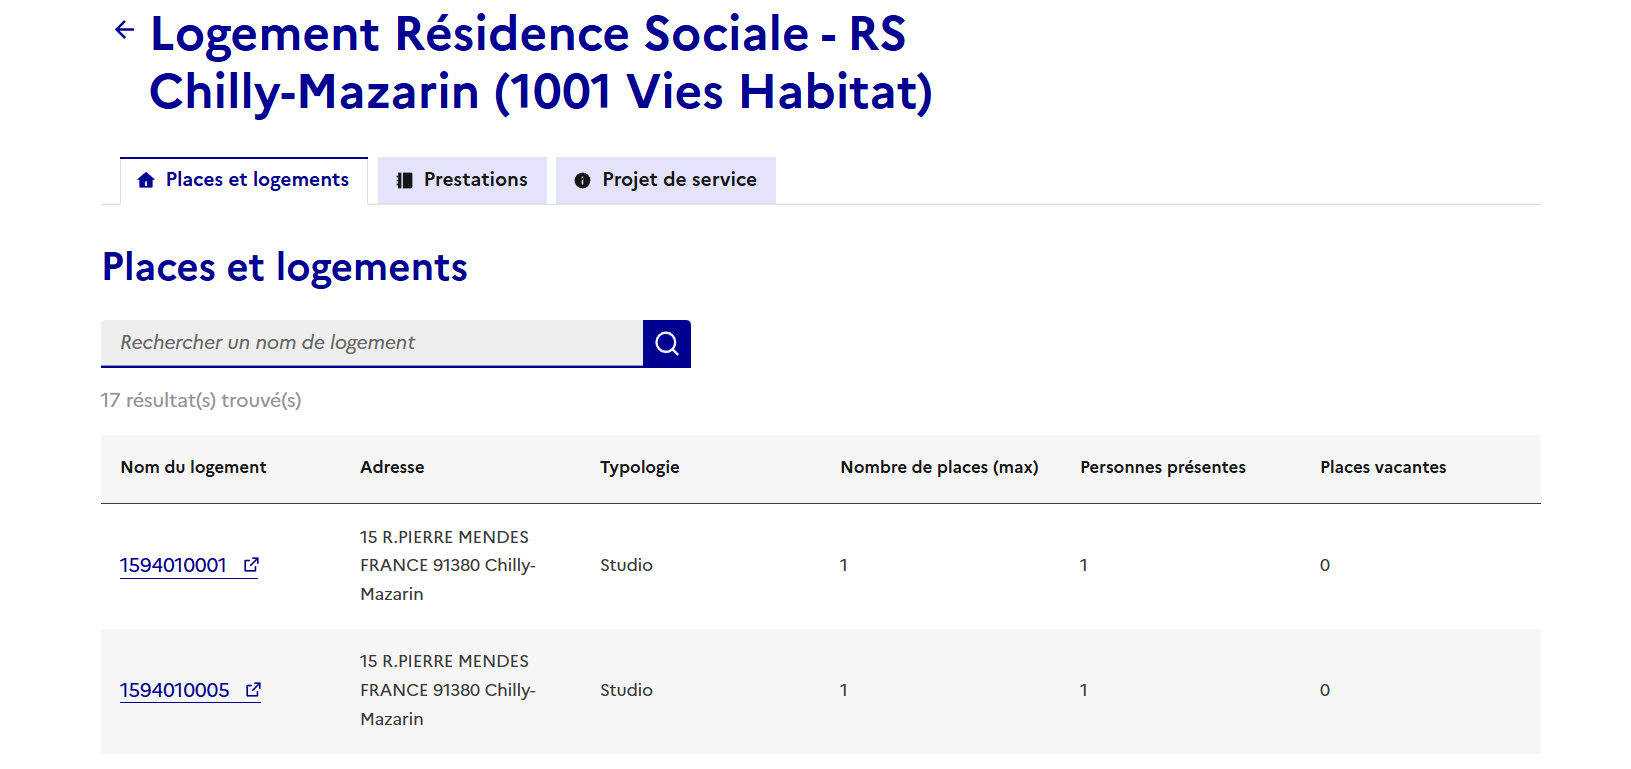Open external link icon beside 1594010005
The image size is (1631, 769).
point(253,690)
